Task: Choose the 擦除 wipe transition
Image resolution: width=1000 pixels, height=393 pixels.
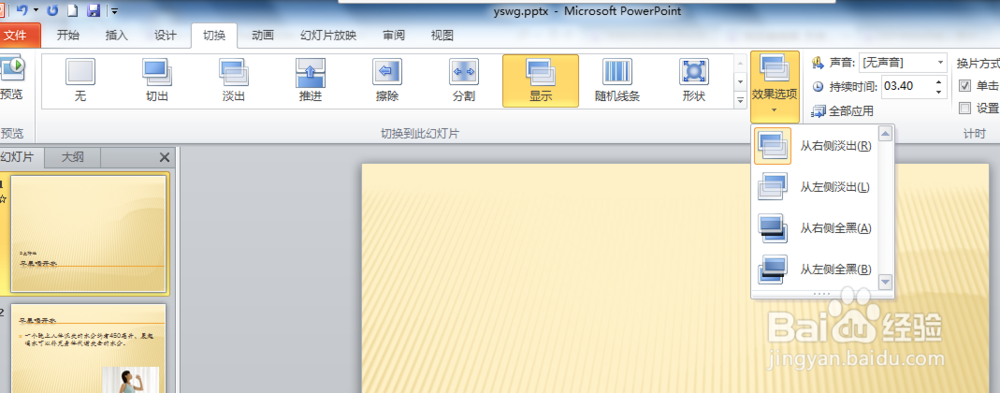Action: tap(387, 81)
